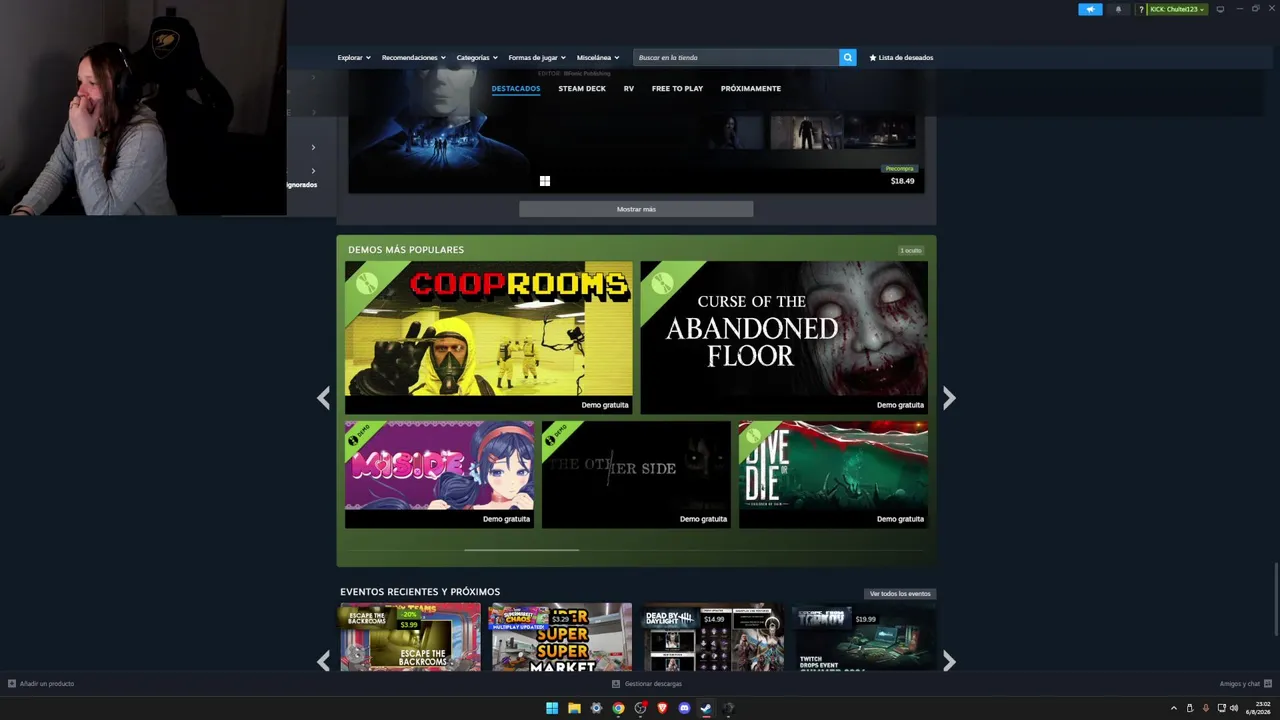Show previous events in carousel

pyautogui.click(x=323, y=661)
